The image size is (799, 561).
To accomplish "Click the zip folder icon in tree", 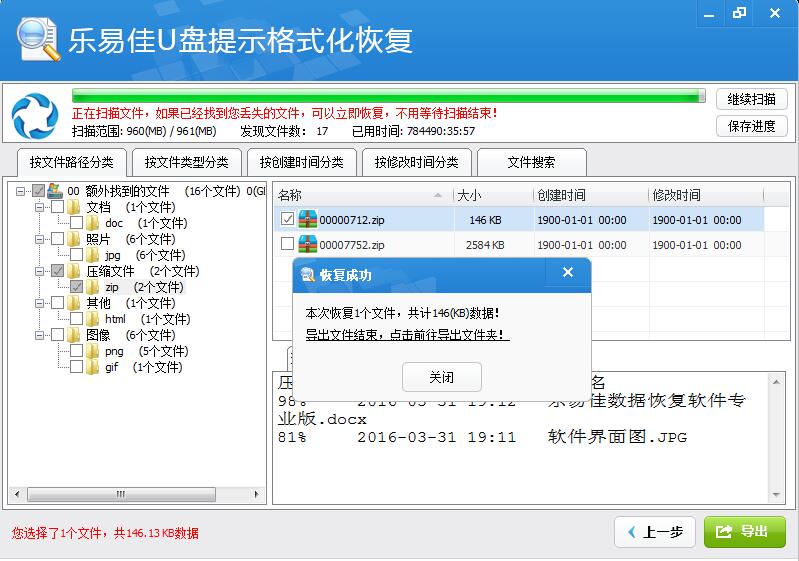I will (93, 287).
